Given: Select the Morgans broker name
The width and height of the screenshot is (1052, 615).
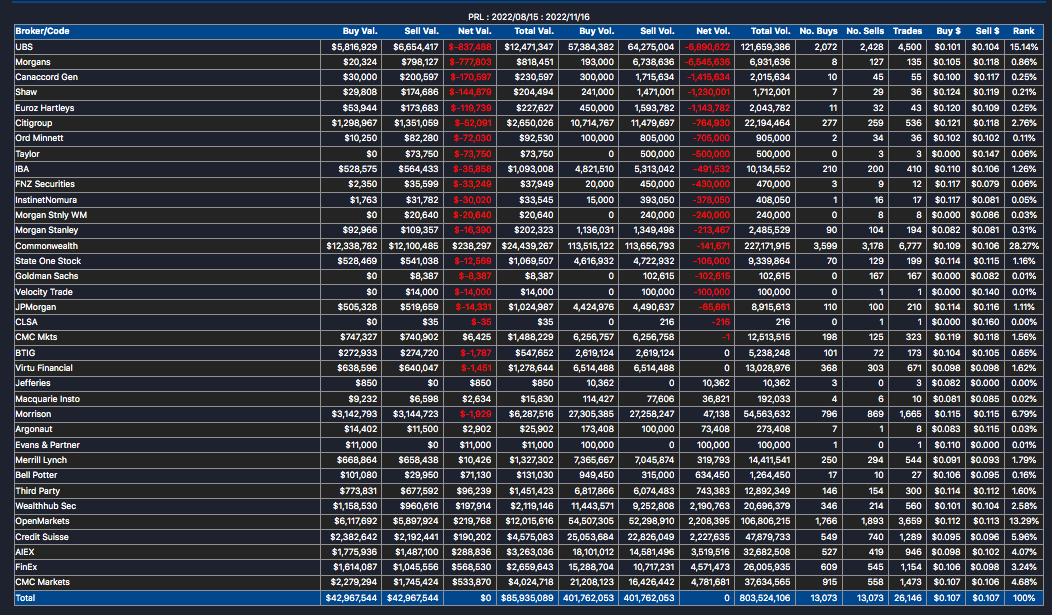Looking at the screenshot, I should tap(33, 62).
